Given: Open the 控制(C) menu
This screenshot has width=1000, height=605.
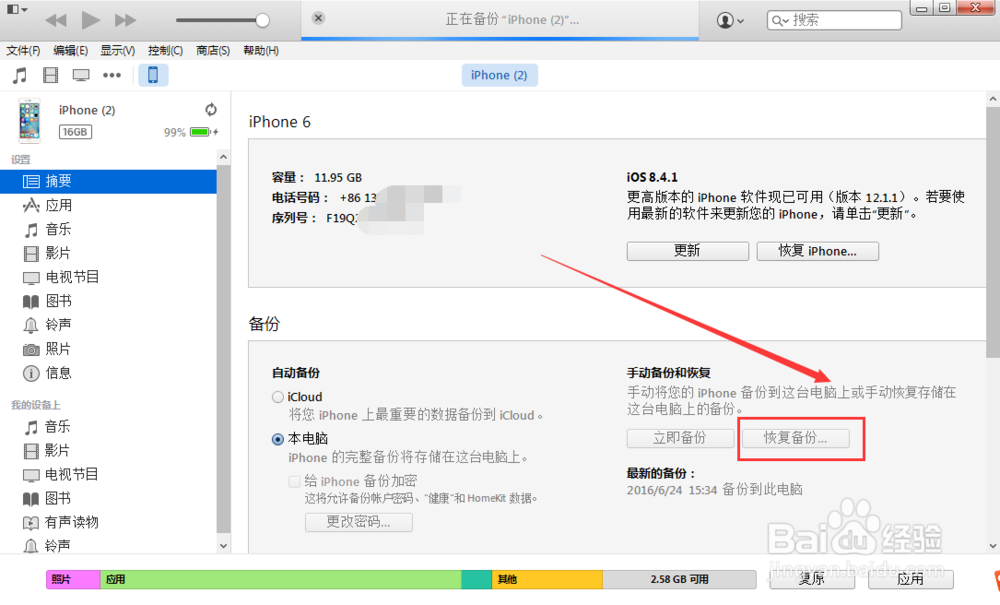Looking at the screenshot, I should pos(165,50).
